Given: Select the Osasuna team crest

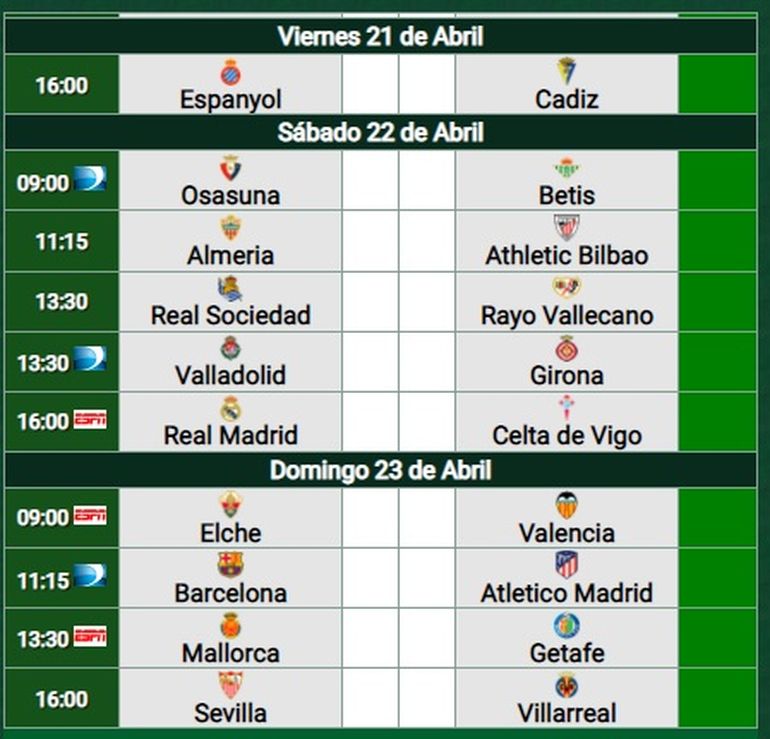Looking at the screenshot, I should click(x=231, y=168).
